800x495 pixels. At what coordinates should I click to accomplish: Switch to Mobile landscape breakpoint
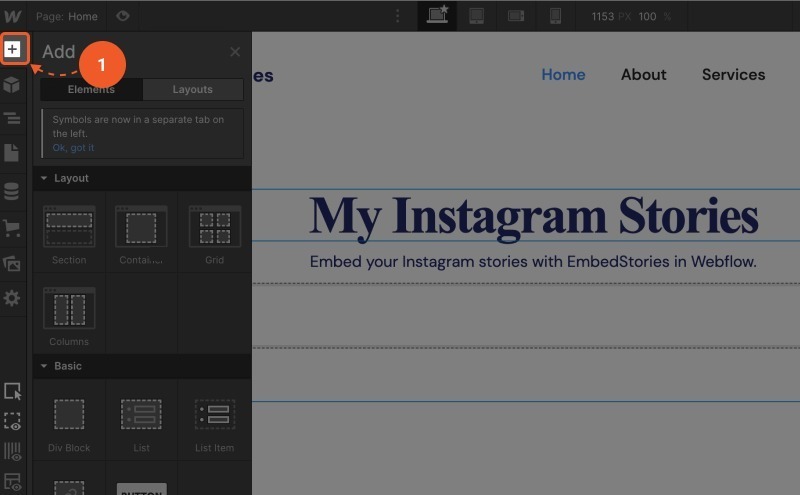tap(516, 16)
